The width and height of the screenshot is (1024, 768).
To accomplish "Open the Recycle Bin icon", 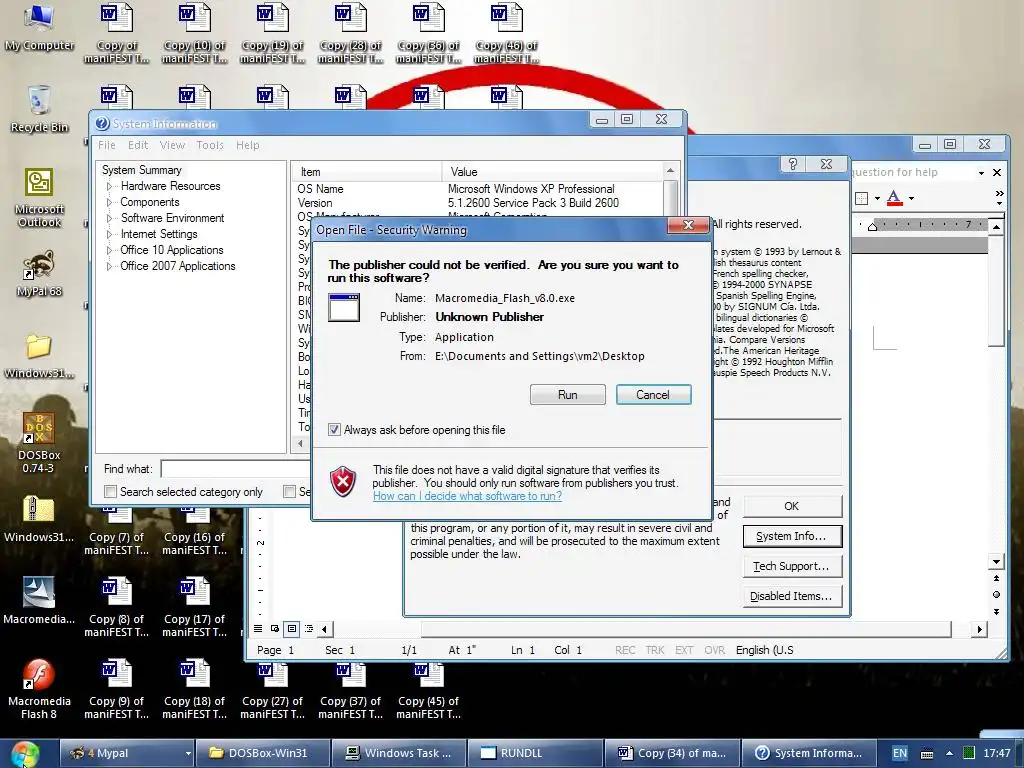I will coord(39,109).
